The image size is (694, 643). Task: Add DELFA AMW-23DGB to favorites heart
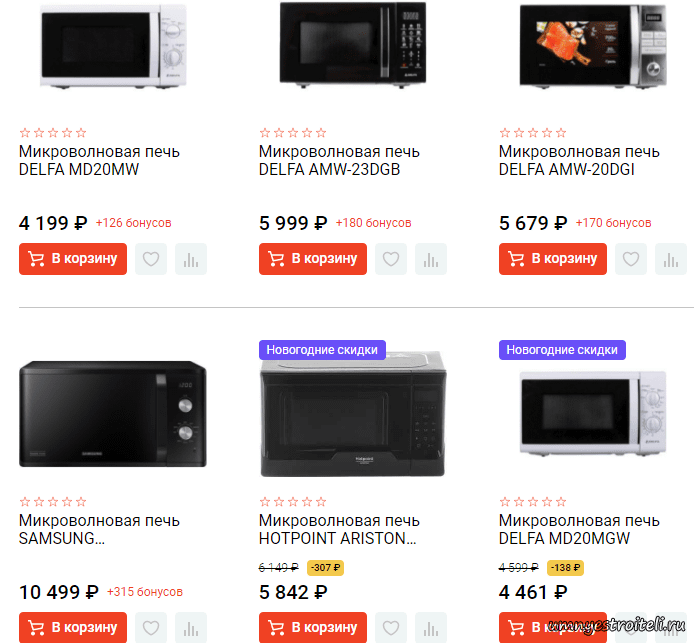[x=391, y=259]
